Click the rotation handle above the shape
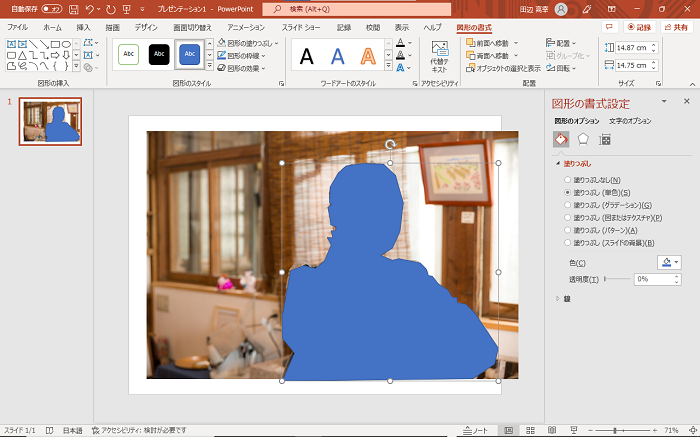The width and height of the screenshot is (700, 437). tap(390, 145)
